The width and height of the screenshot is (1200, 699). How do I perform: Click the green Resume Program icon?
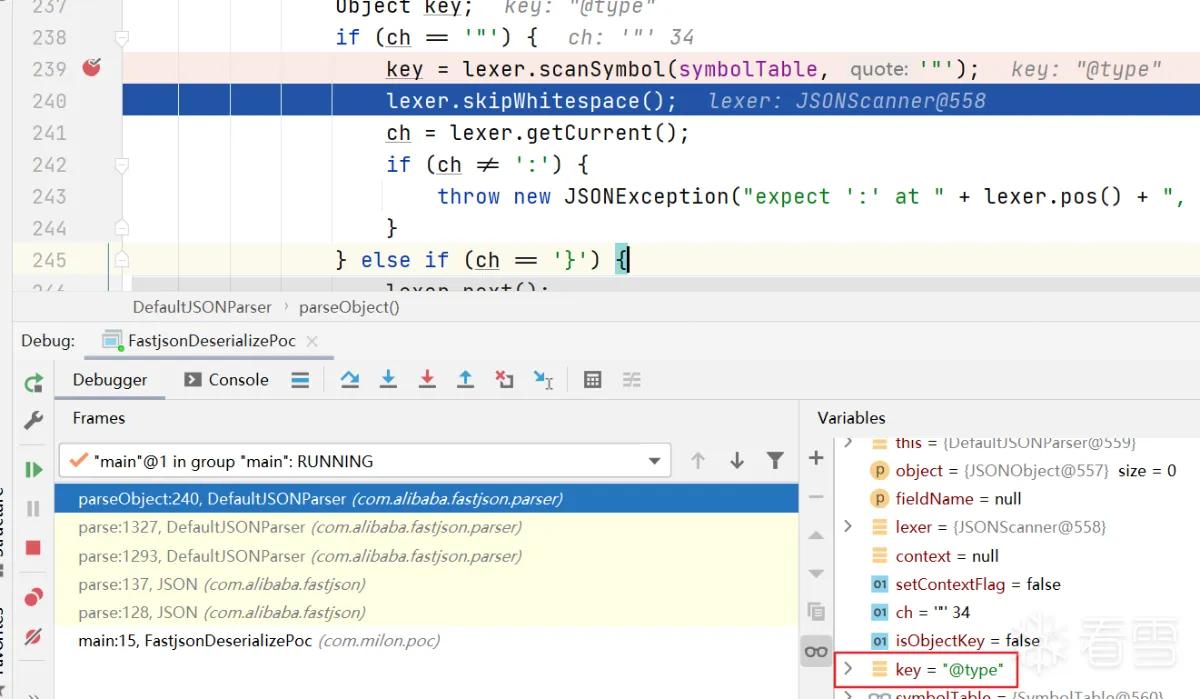tap(33, 469)
